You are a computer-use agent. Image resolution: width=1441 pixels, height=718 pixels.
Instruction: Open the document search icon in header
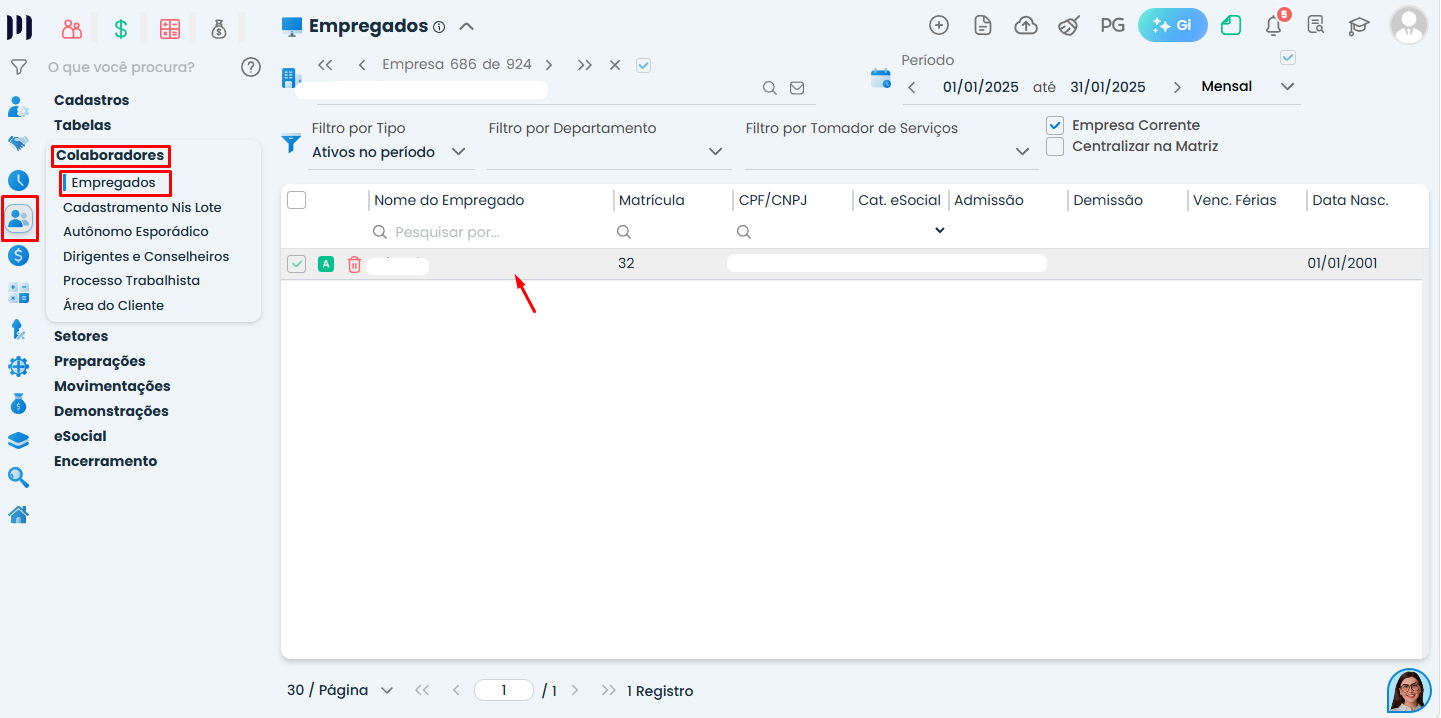[x=1316, y=25]
